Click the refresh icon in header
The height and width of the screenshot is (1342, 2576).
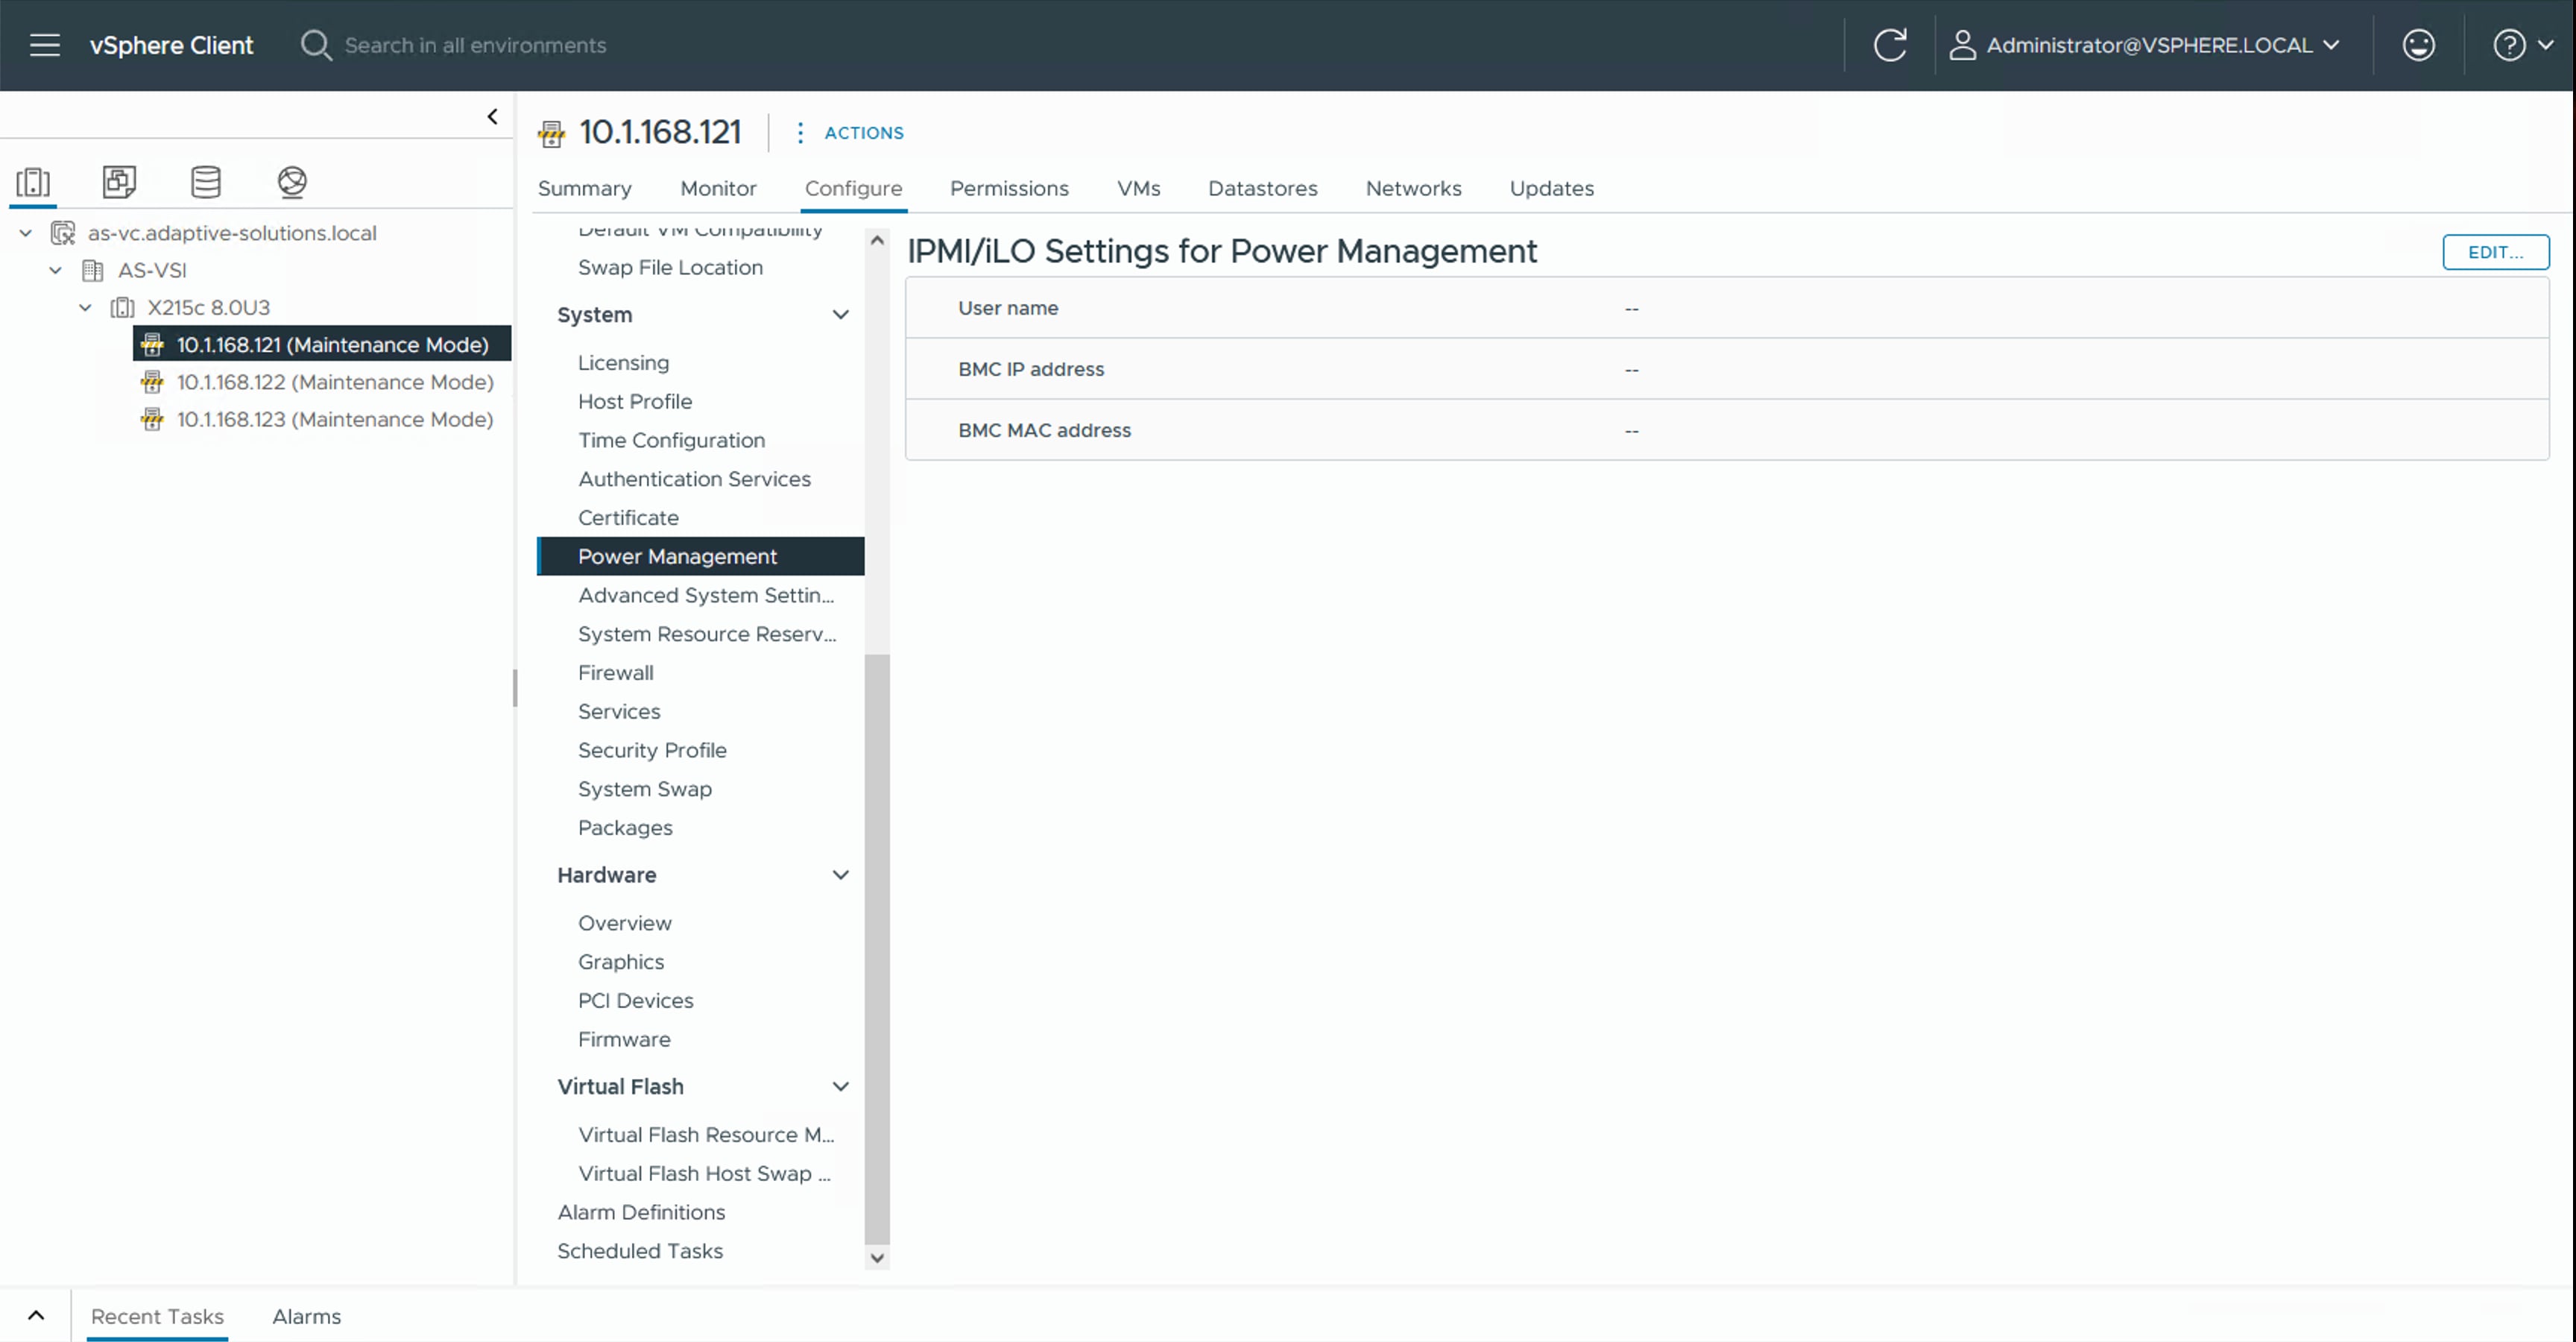[1889, 45]
